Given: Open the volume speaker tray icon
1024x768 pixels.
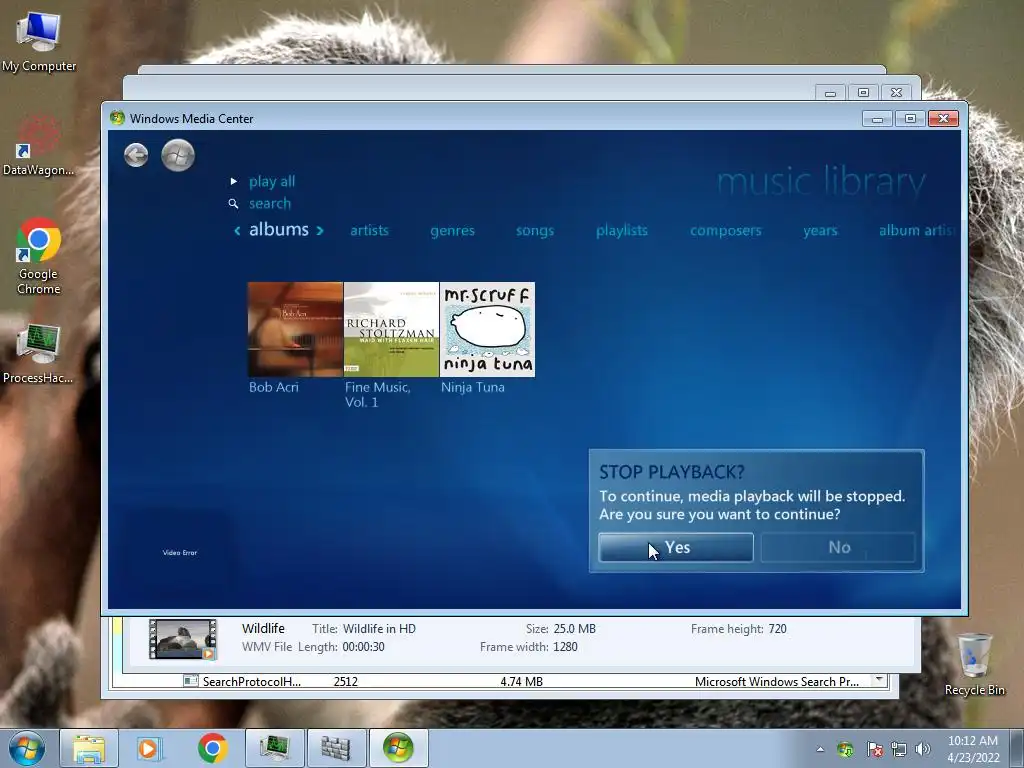Looking at the screenshot, I should coord(923,749).
